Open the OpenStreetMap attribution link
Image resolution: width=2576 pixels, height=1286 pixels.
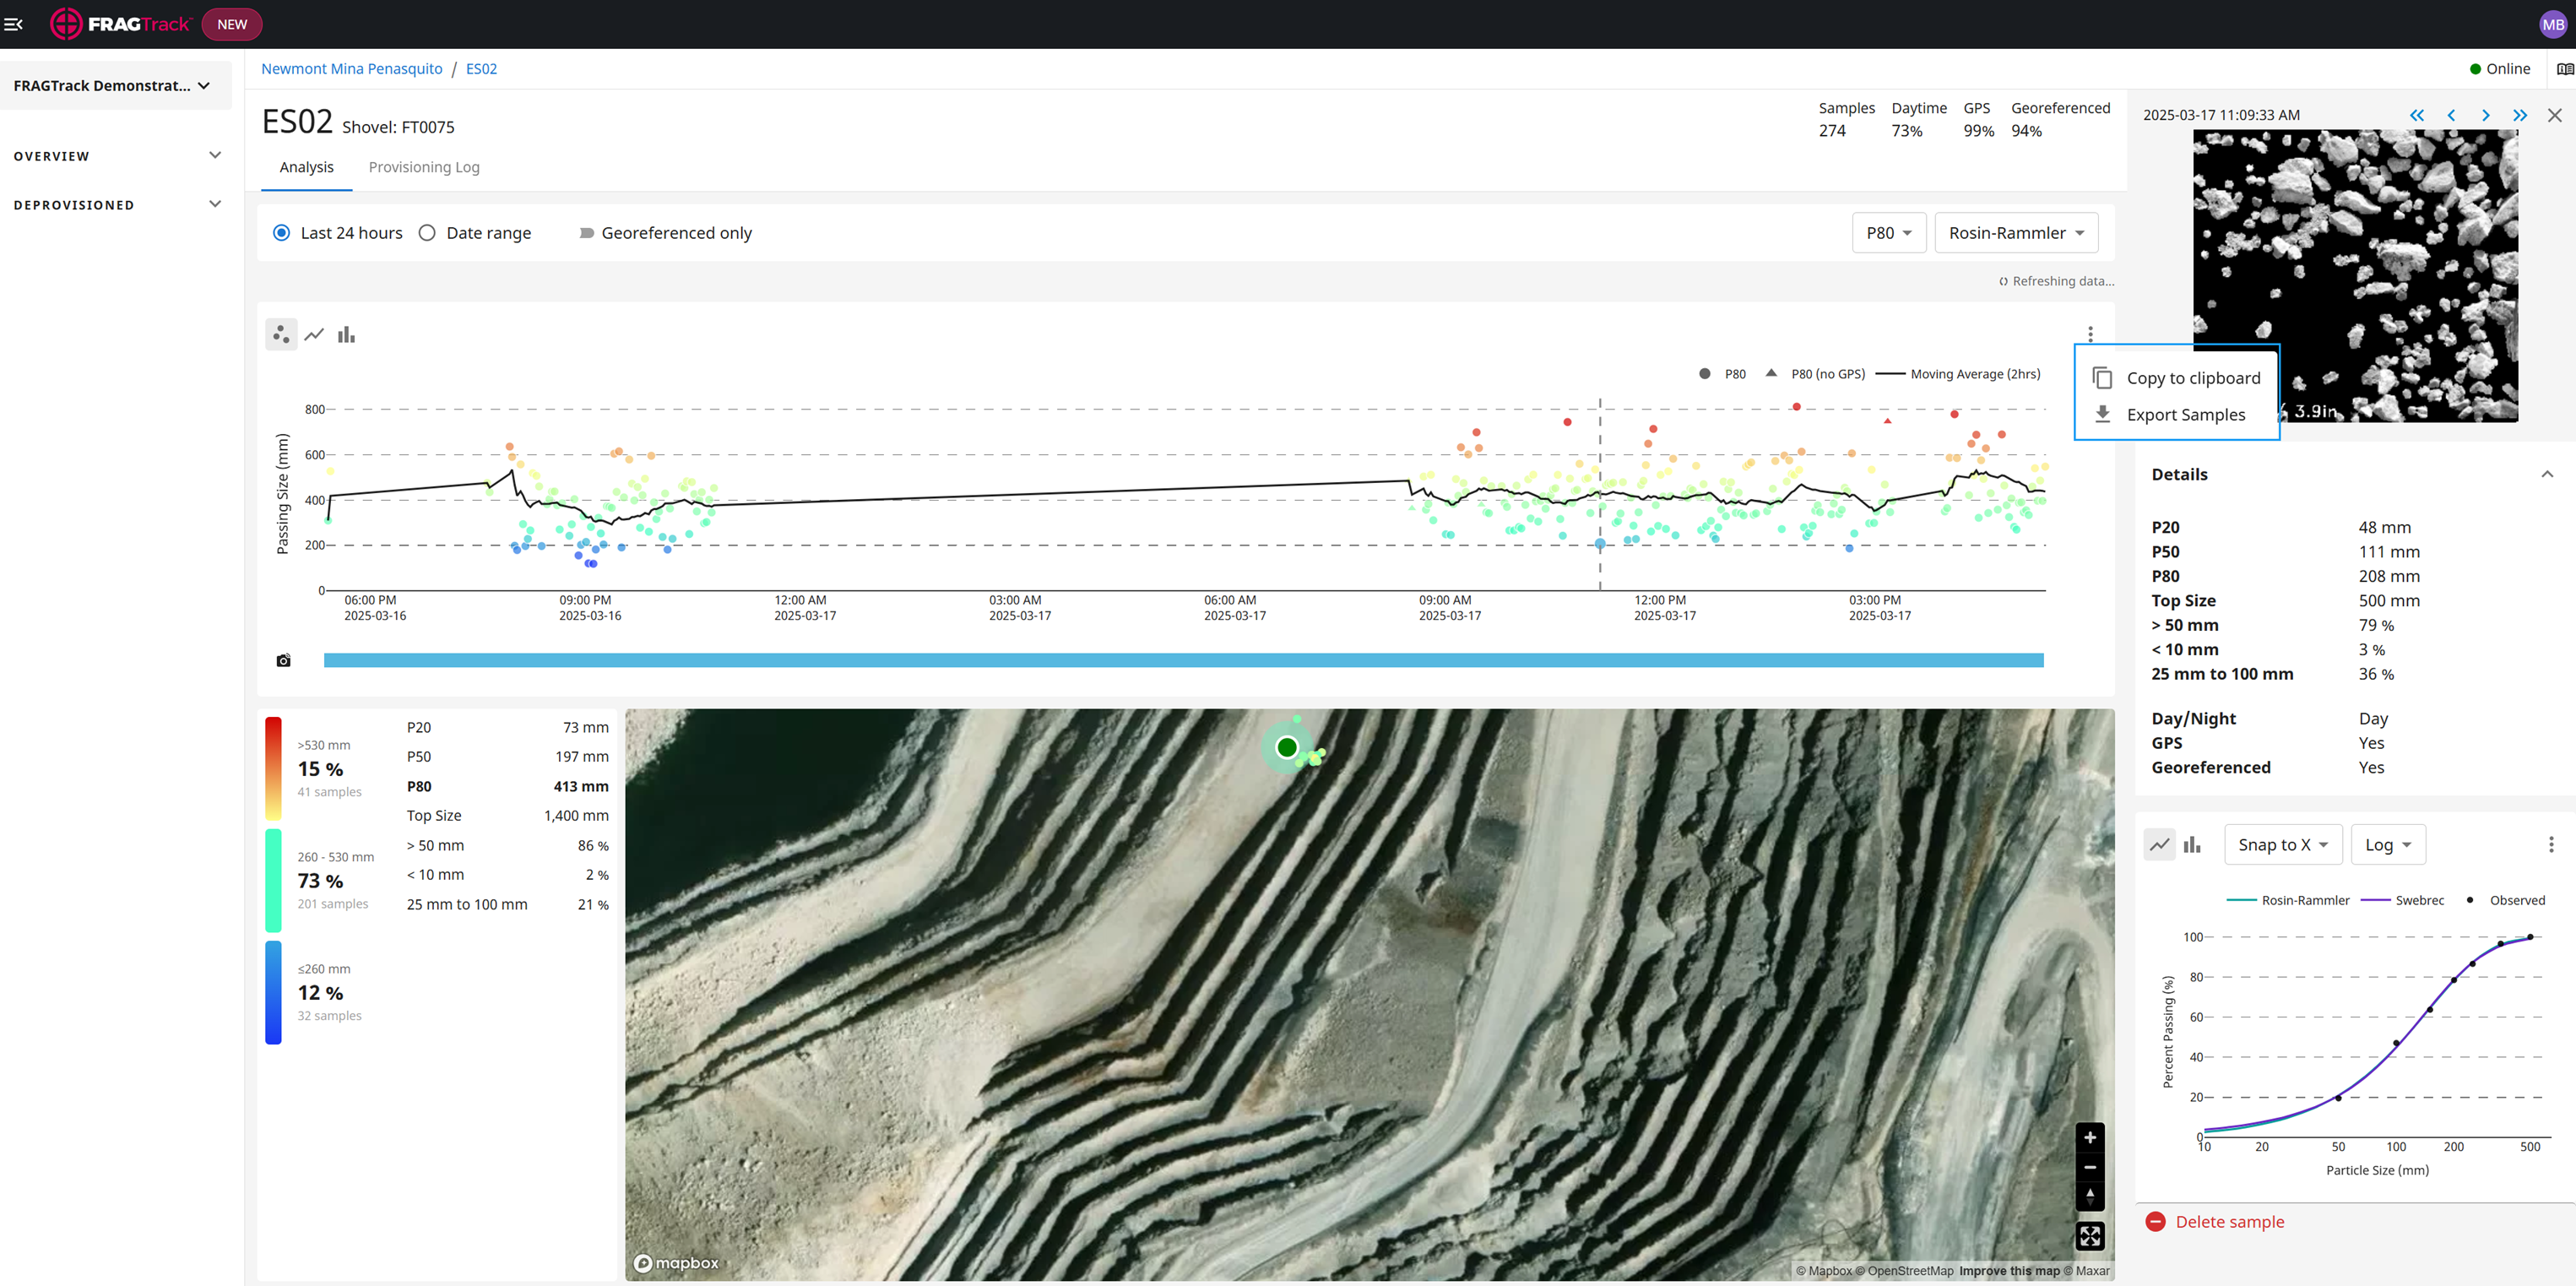tap(1906, 1271)
